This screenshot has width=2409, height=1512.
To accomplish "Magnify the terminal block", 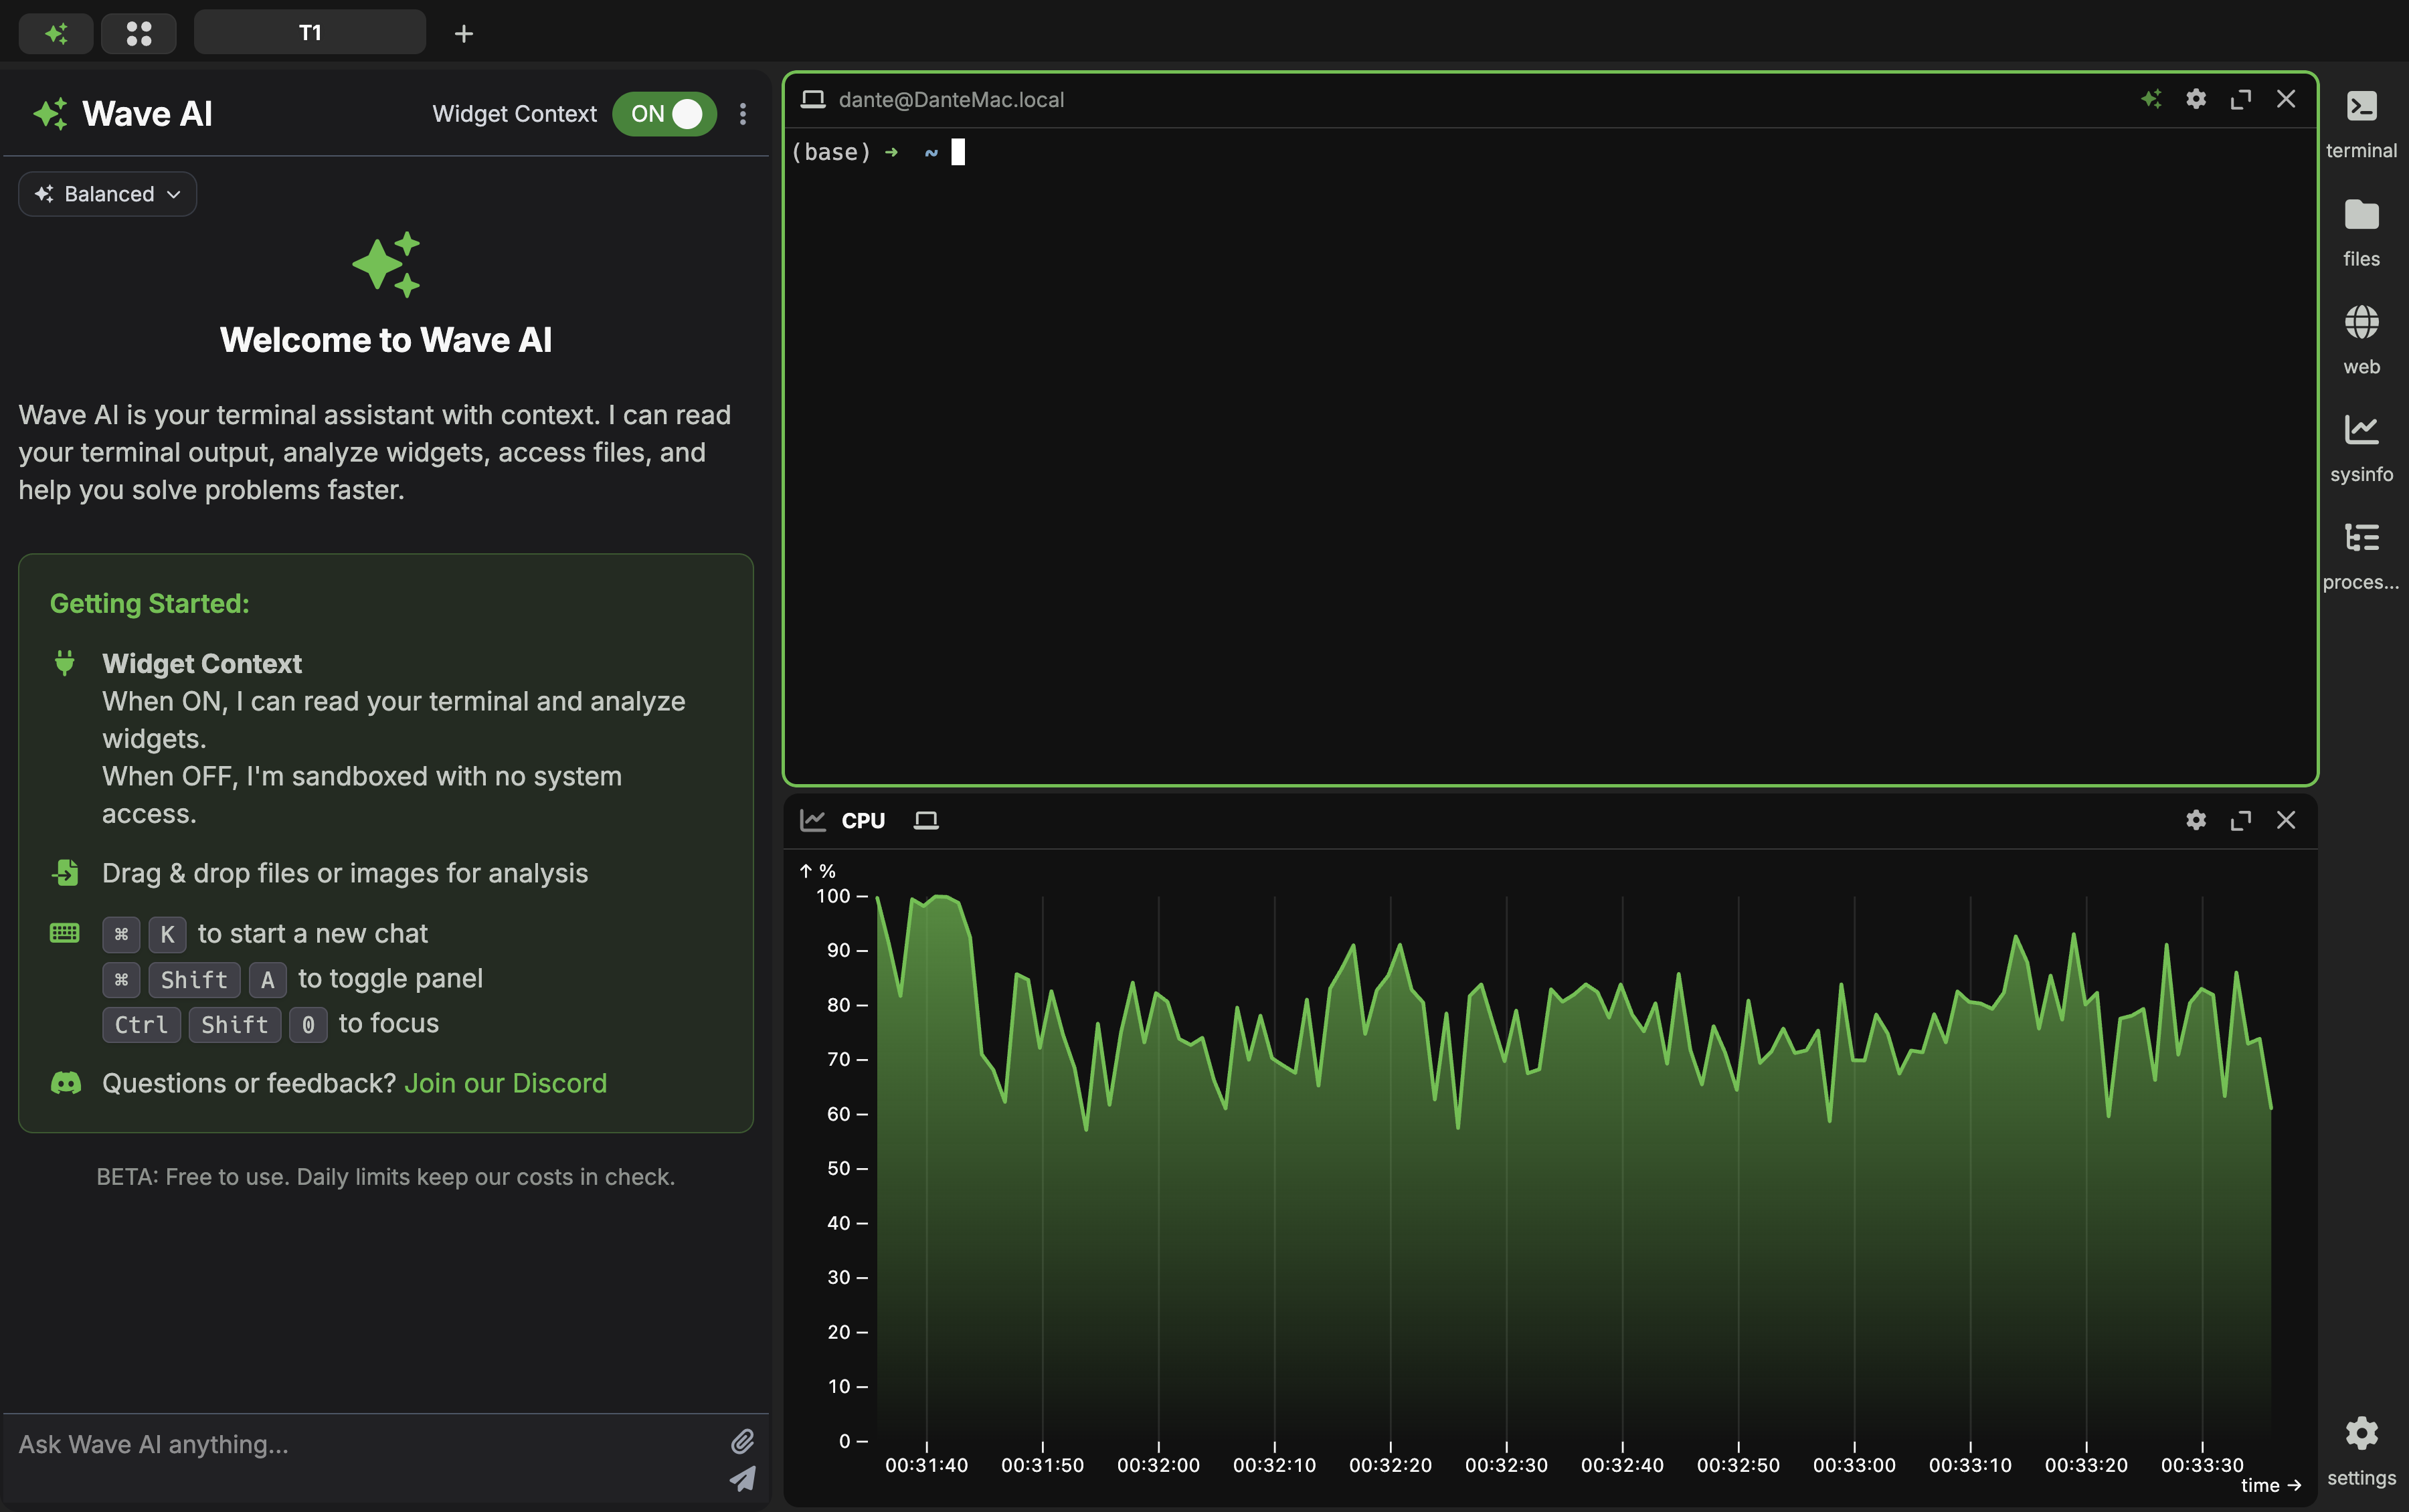I will pos(2241,99).
